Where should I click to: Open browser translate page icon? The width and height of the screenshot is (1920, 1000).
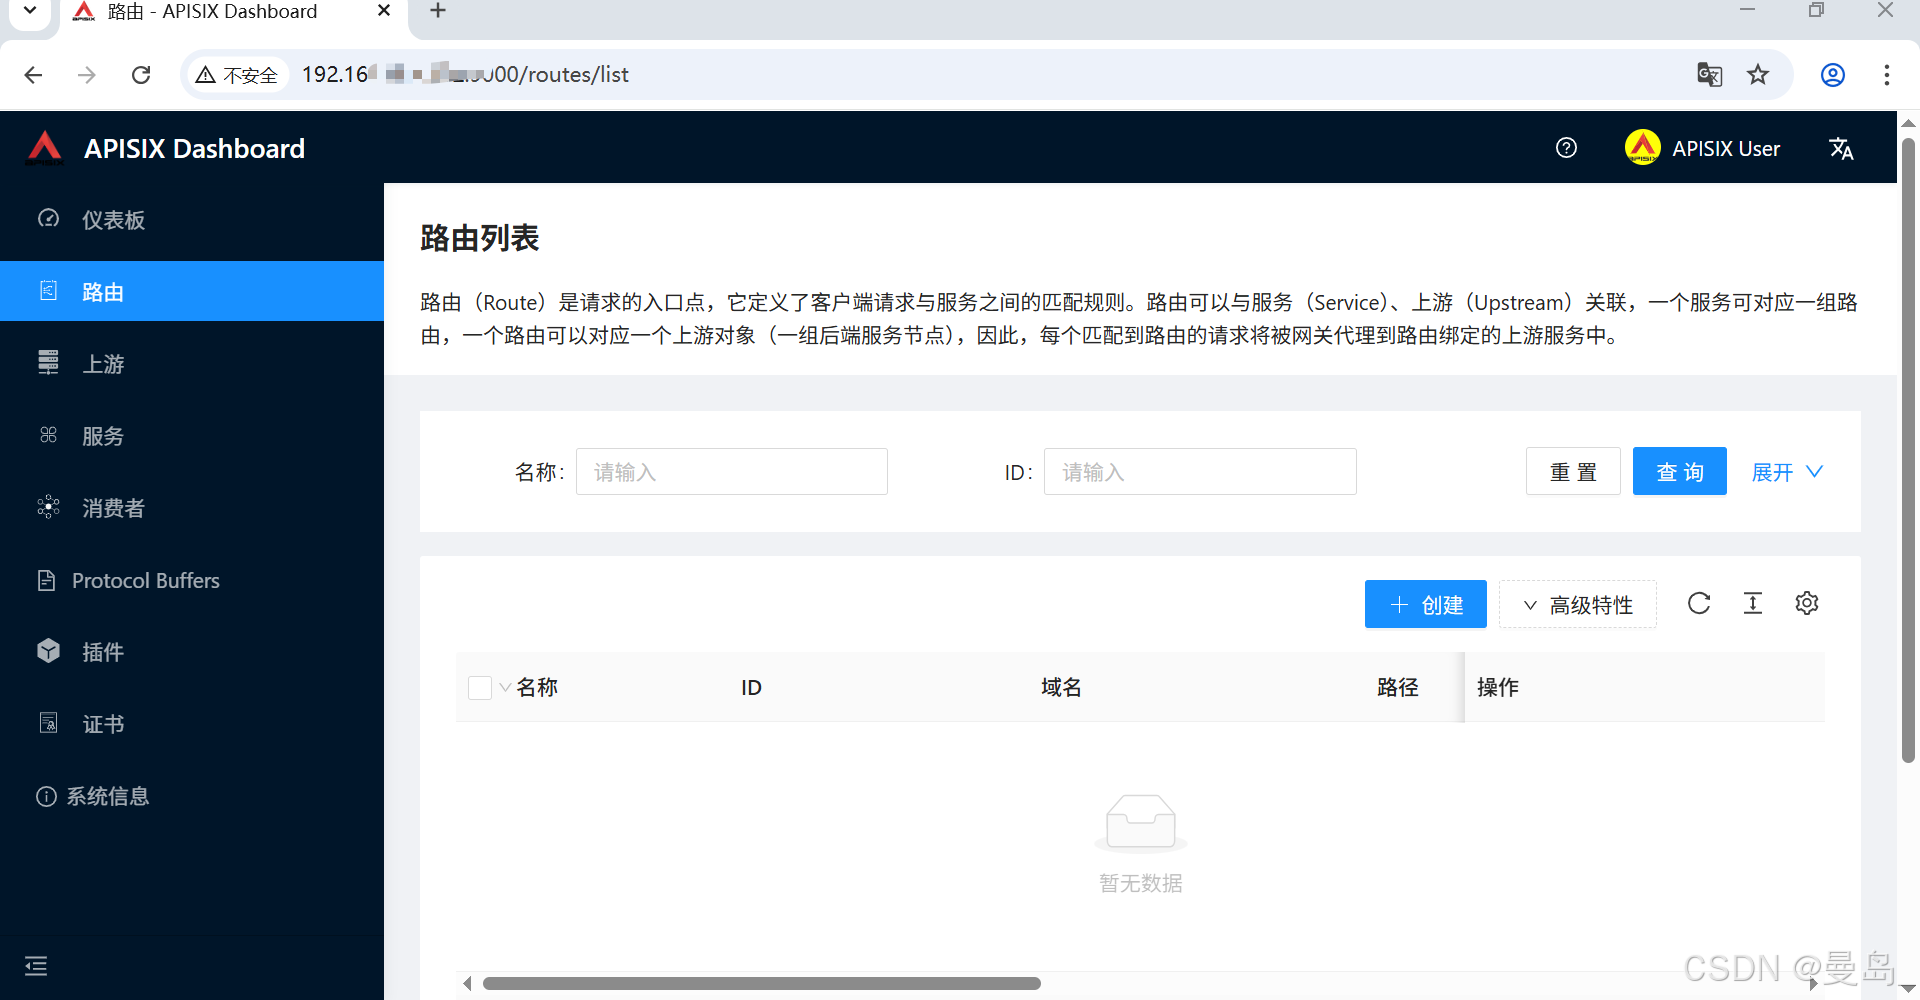tap(1709, 75)
